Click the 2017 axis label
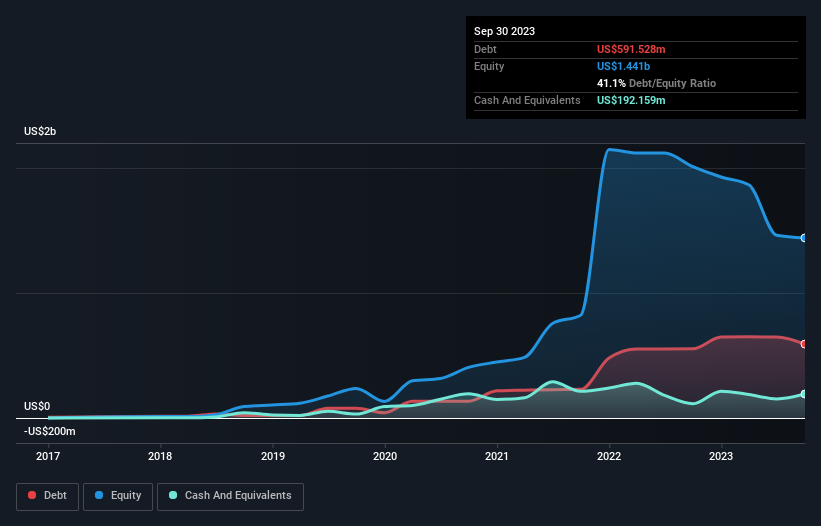821x526 pixels. point(48,456)
